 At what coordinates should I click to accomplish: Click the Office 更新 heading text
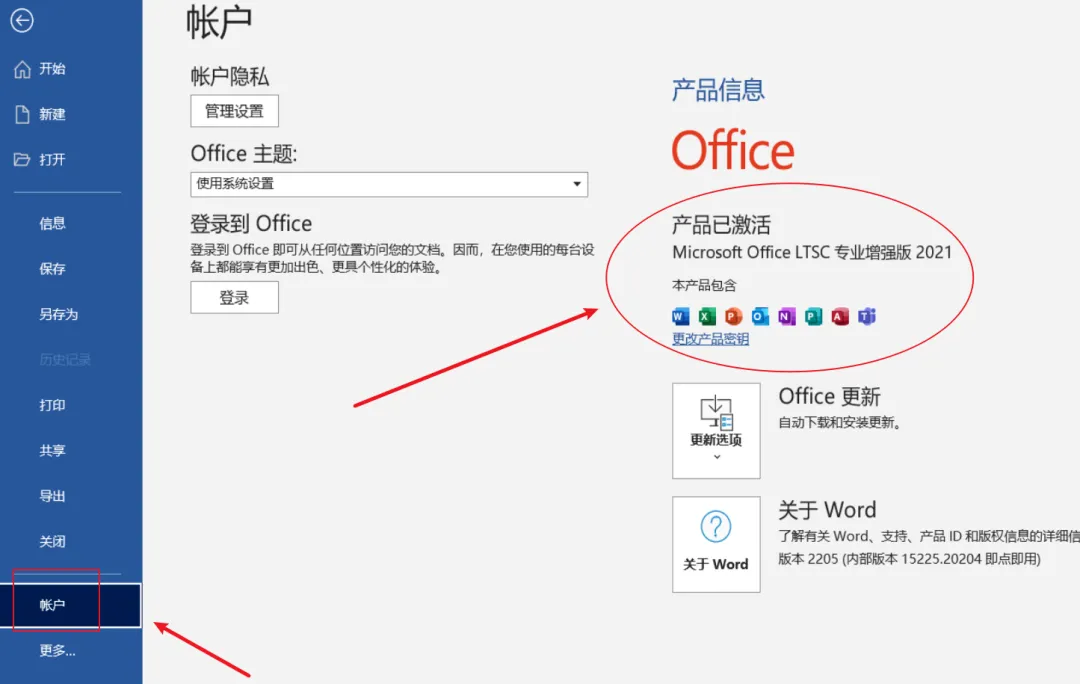[x=829, y=397]
